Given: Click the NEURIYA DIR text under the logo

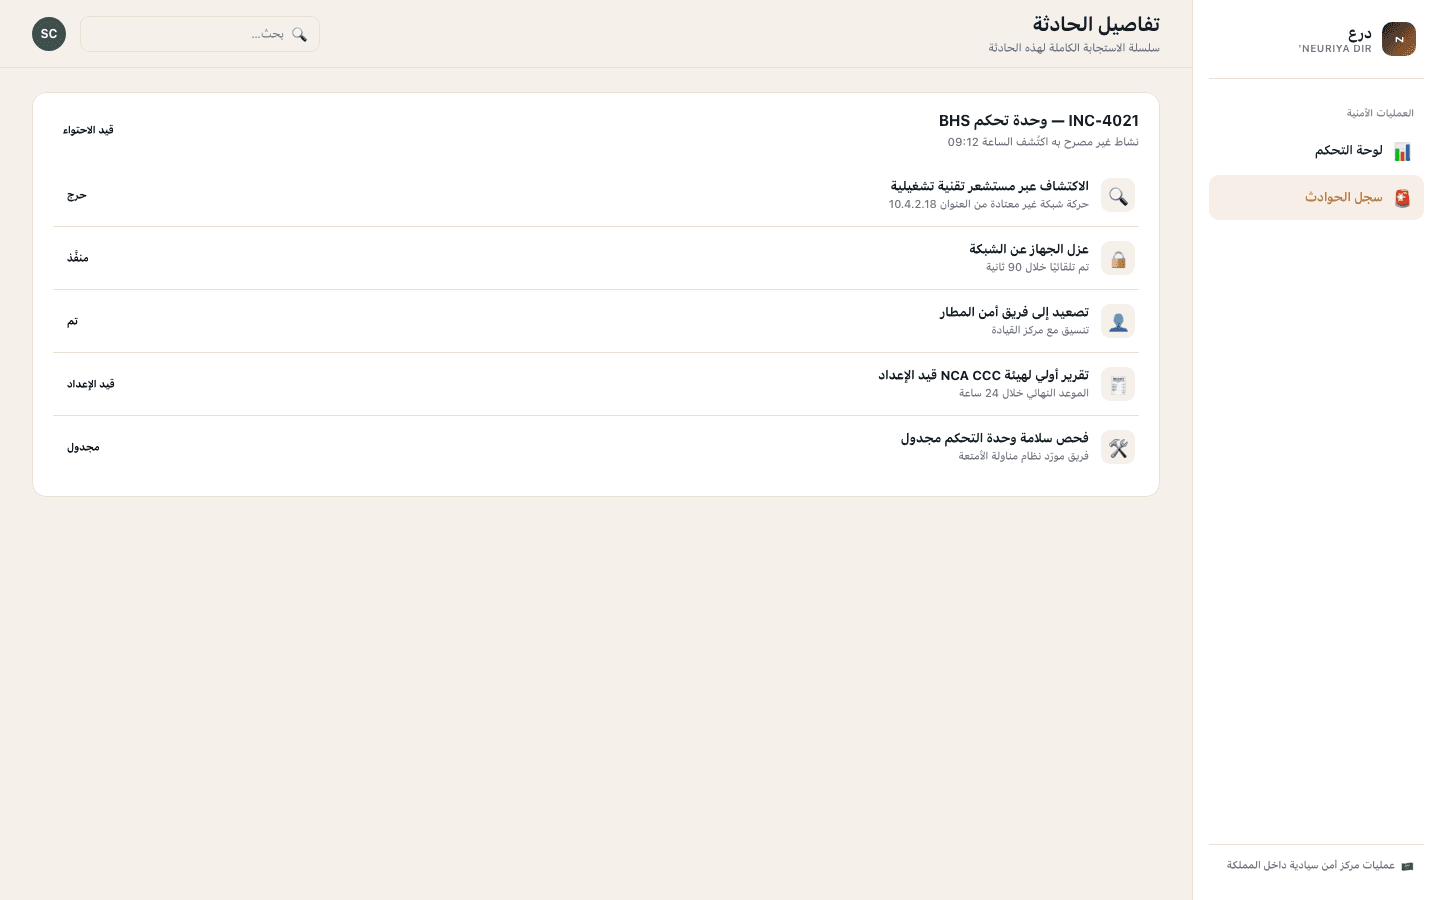Looking at the screenshot, I should 1335,49.
